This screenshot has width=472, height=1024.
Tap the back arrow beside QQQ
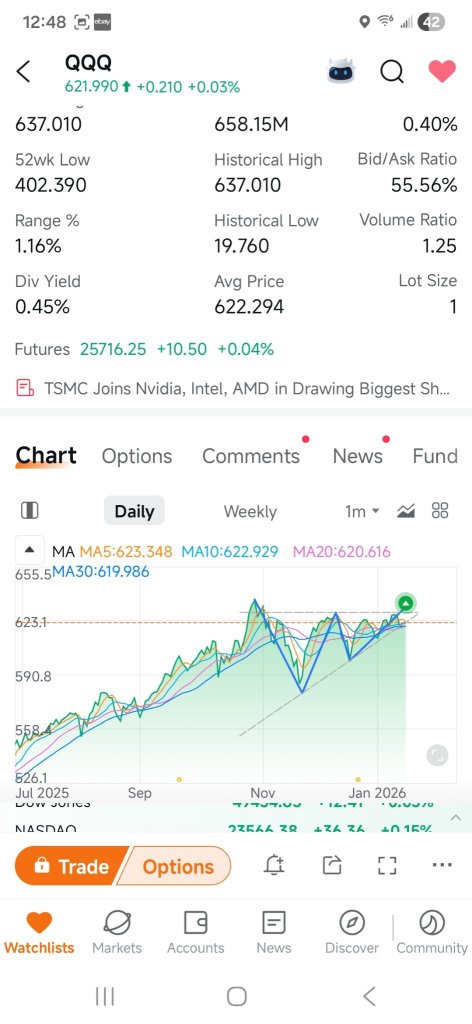24,72
